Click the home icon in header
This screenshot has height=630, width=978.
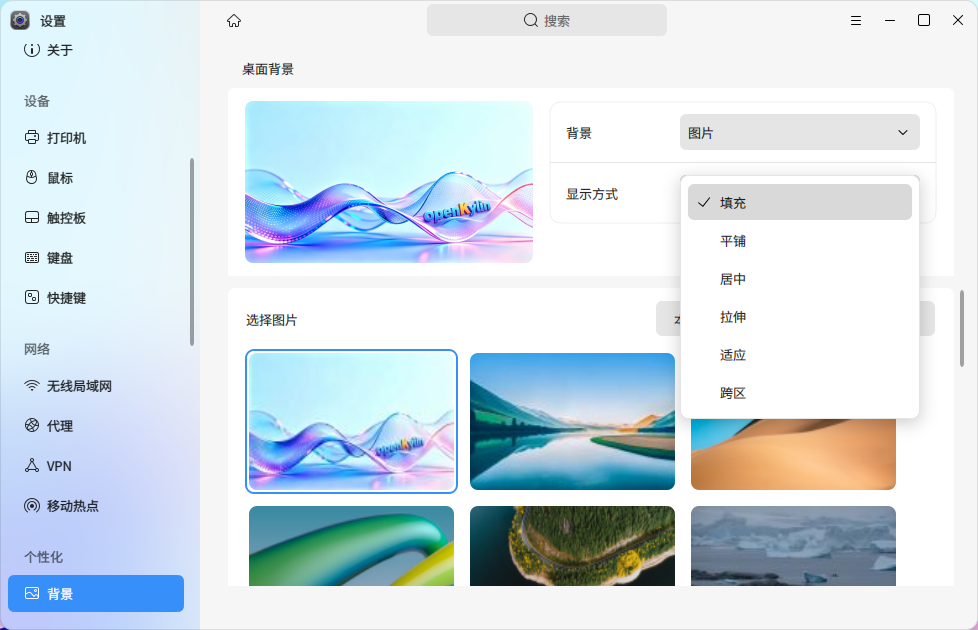234,21
